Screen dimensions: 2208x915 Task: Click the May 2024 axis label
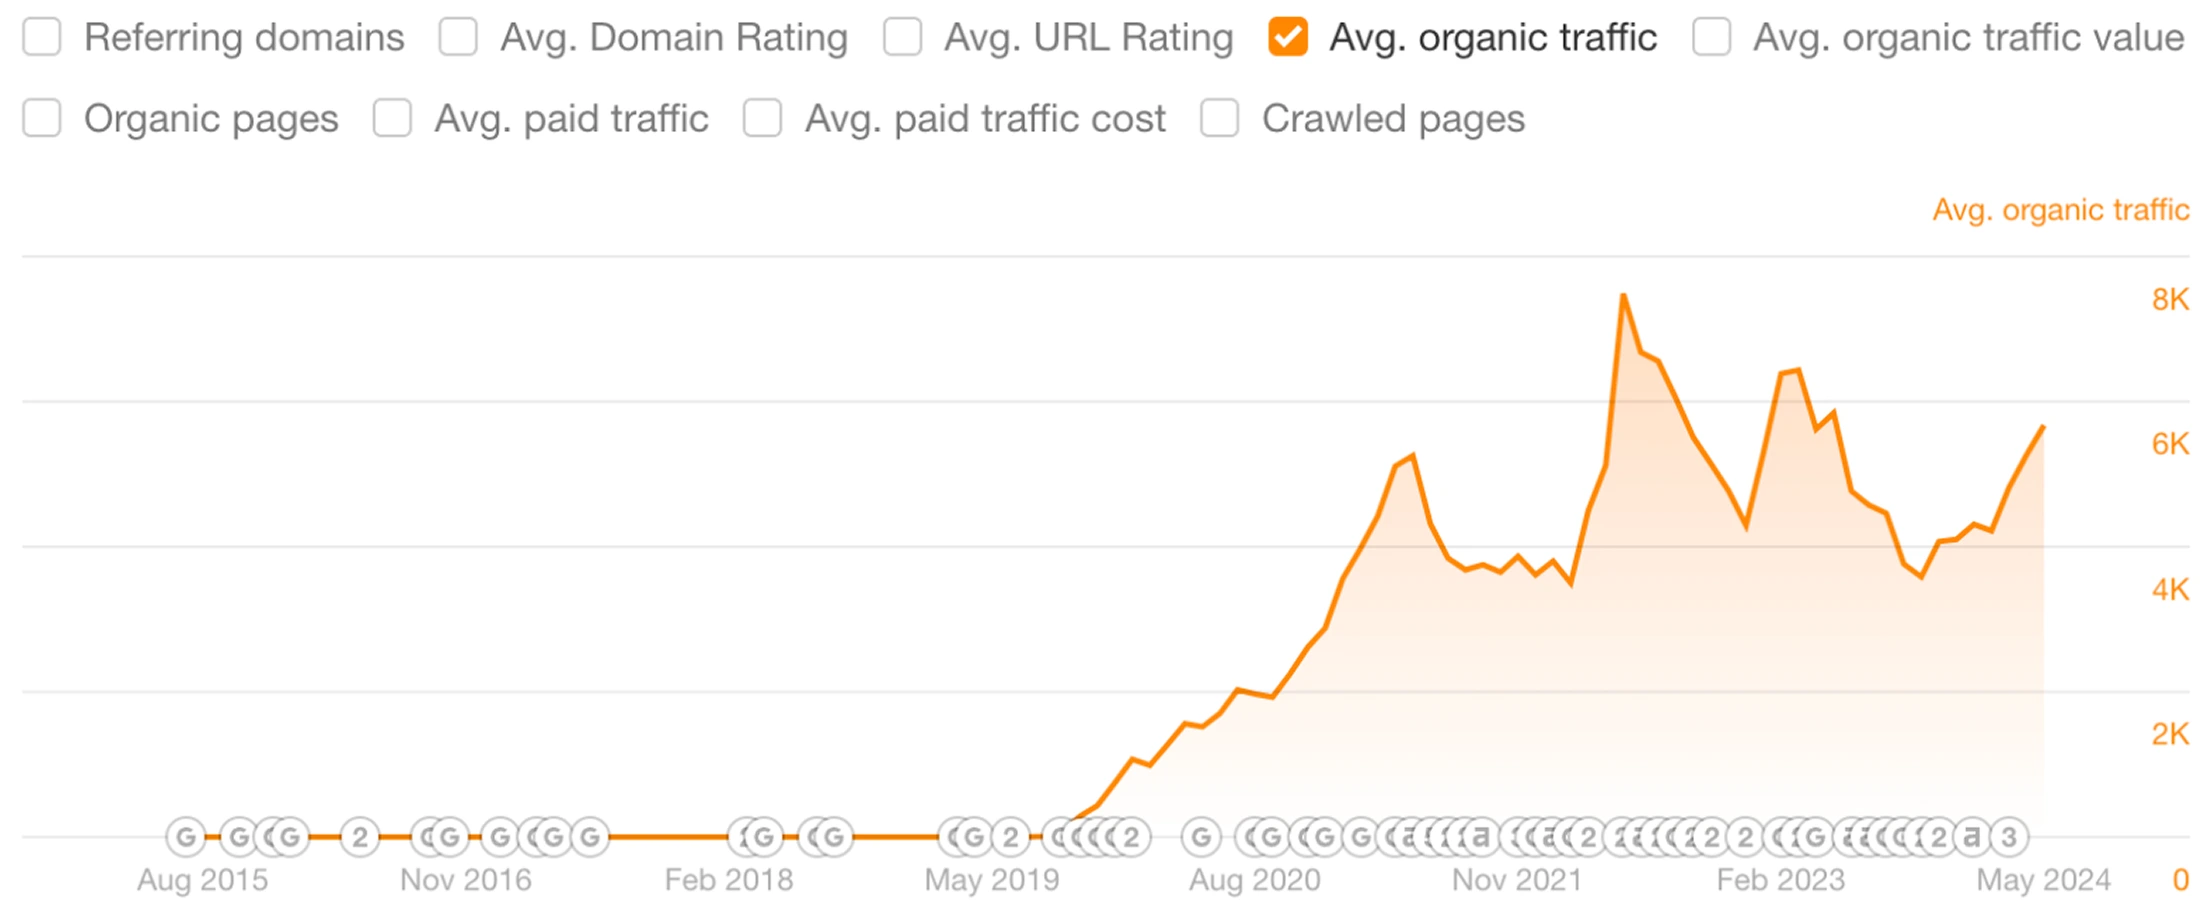coord(2042,880)
